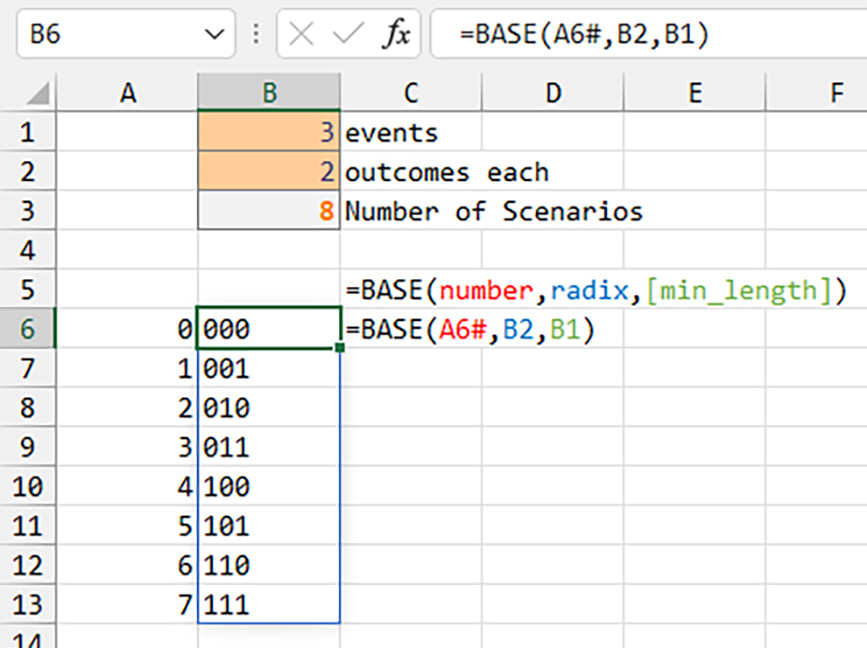Screen dimensions: 867x648
Task: Select cell B6 containing 000
Action: coord(268,329)
